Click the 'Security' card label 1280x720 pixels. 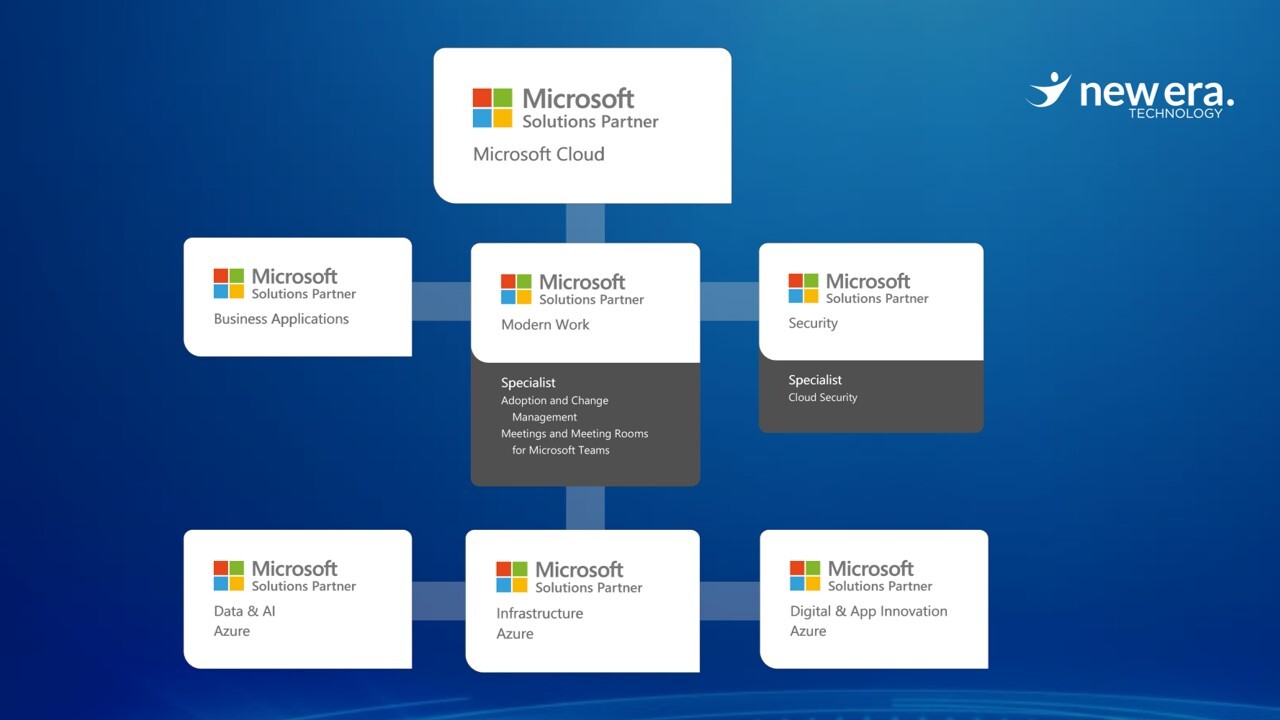pyautogui.click(x=813, y=323)
